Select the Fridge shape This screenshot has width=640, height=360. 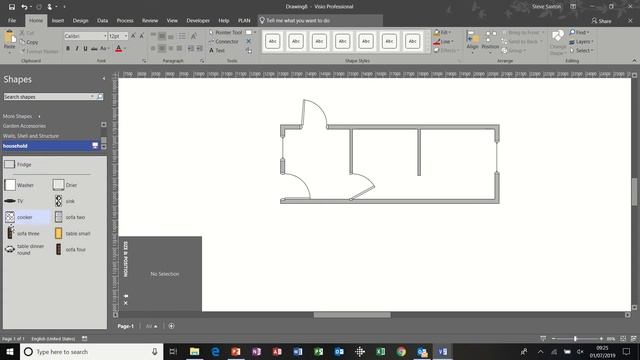[18, 164]
